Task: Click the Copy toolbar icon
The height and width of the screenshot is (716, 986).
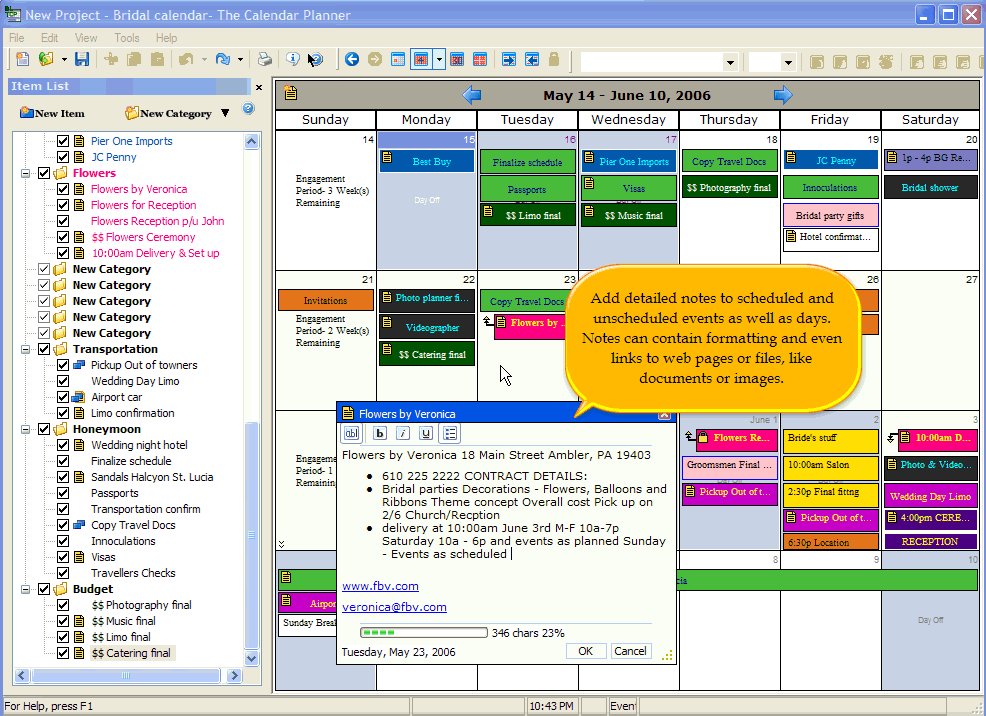Action: [x=134, y=60]
